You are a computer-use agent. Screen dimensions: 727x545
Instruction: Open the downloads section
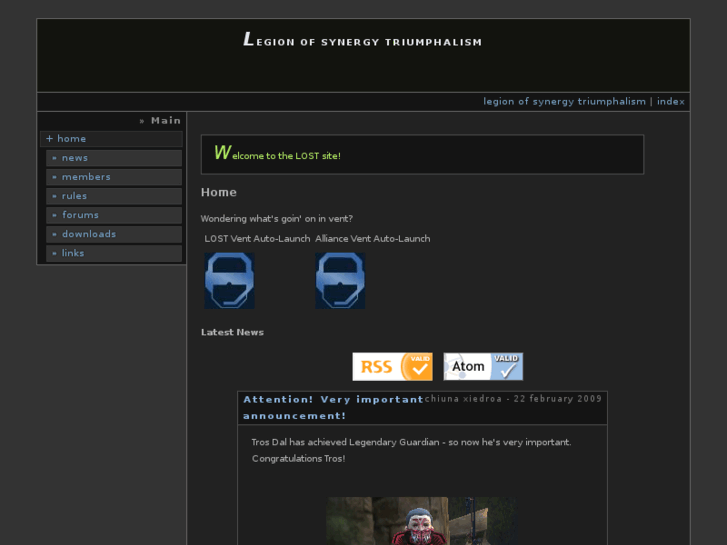[114, 234]
